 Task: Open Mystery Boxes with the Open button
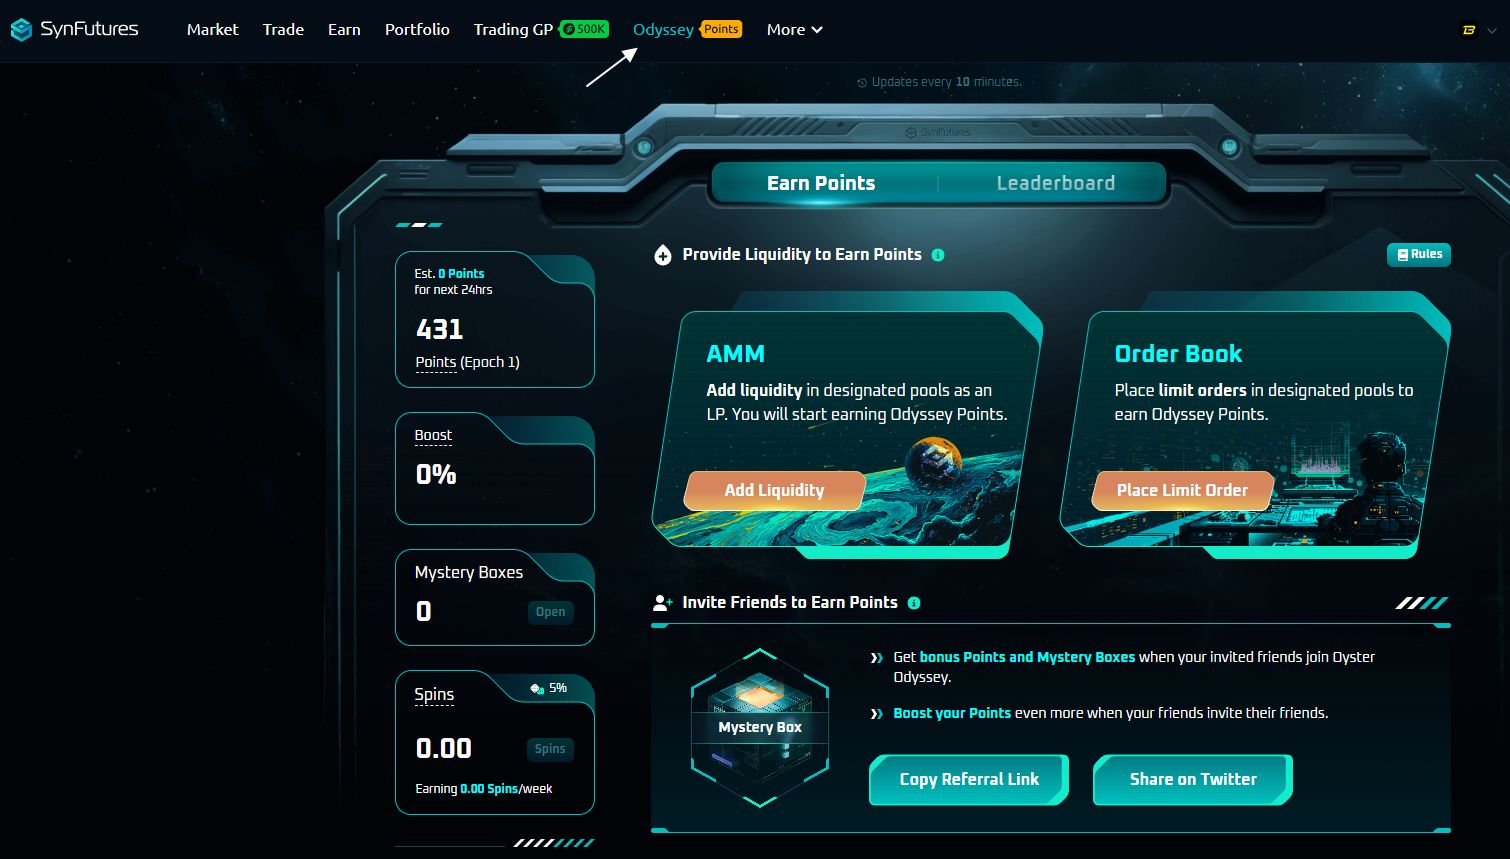pos(550,612)
